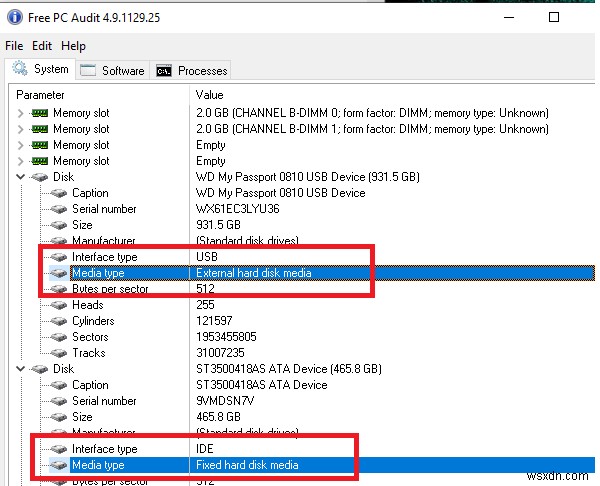Click value '9VMDSN7V'
Screen dimensions: 600x486
pyautogui.click(x=225, y=401)
